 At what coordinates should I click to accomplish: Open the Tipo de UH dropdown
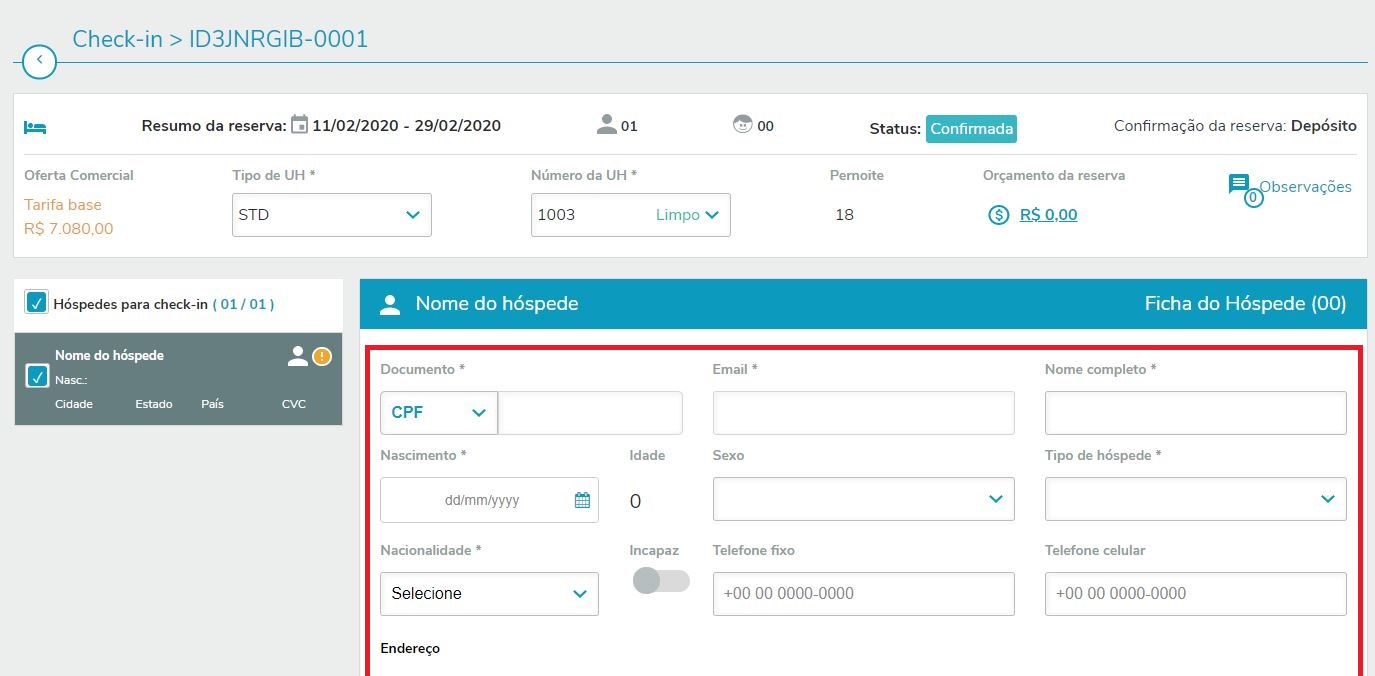click(x=331, y=215)
